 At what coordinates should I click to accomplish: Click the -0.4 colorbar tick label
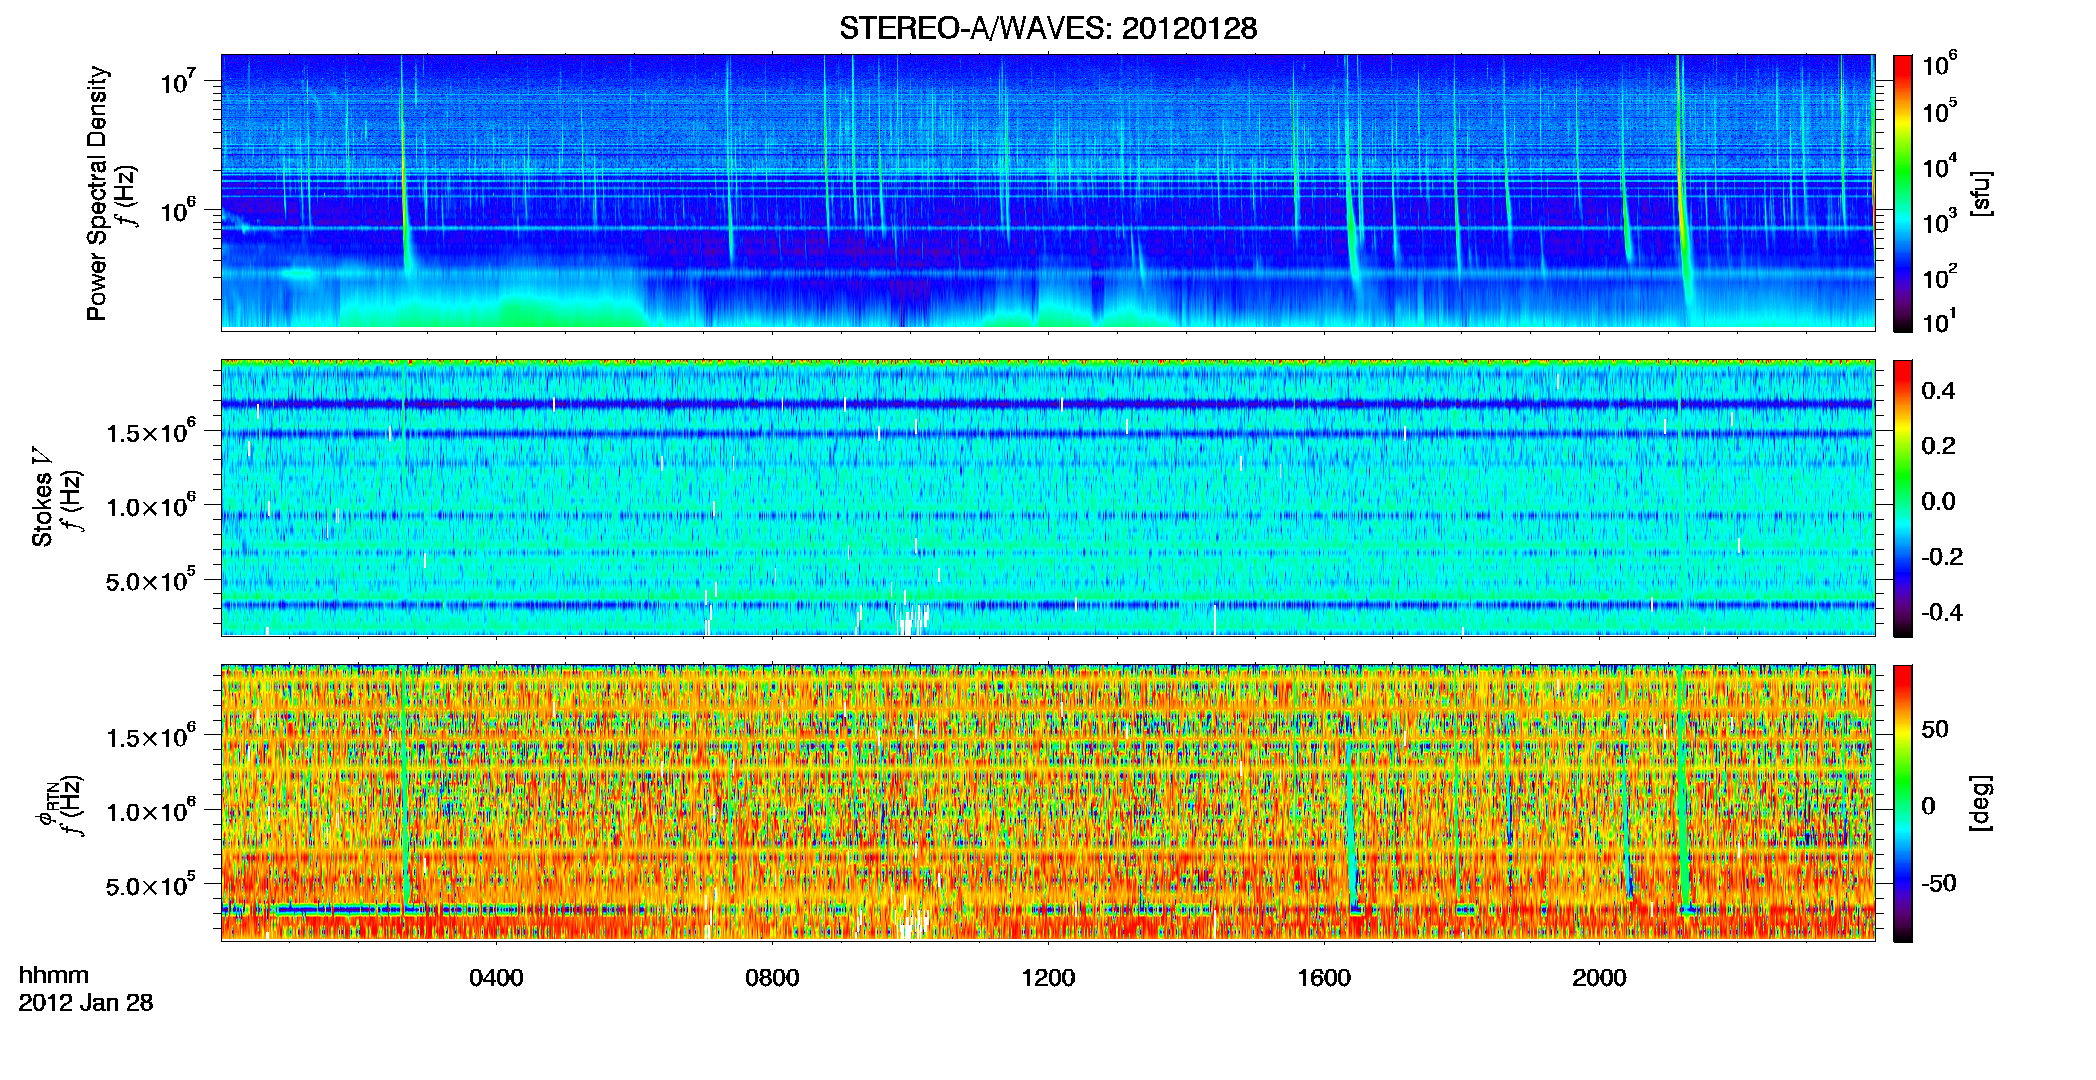[1942, 612]
